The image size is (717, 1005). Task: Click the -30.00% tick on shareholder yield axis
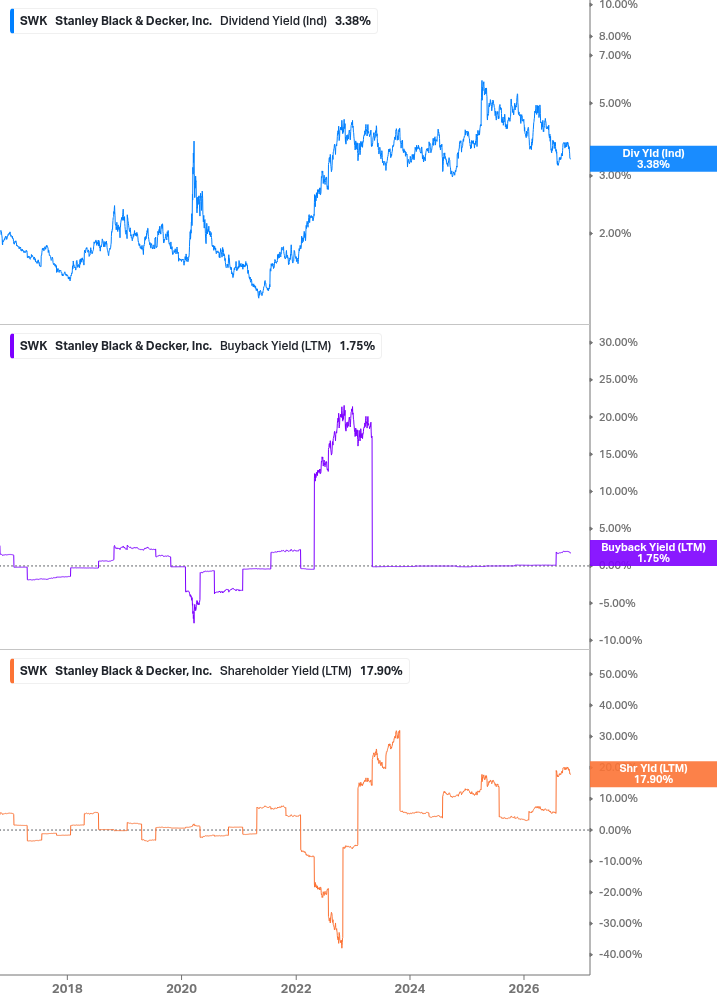620,924
